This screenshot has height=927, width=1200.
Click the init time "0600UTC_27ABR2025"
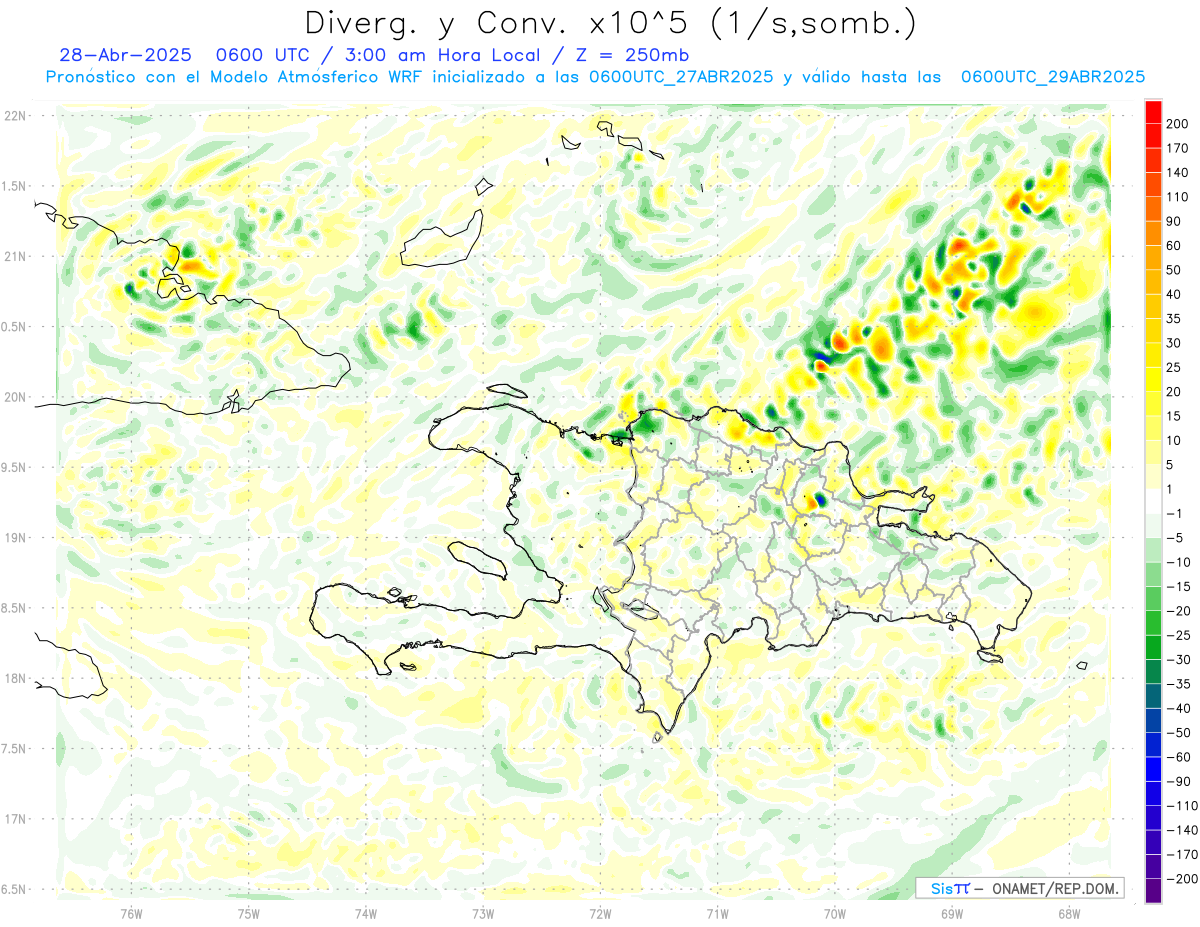click(x=680, y=77)
